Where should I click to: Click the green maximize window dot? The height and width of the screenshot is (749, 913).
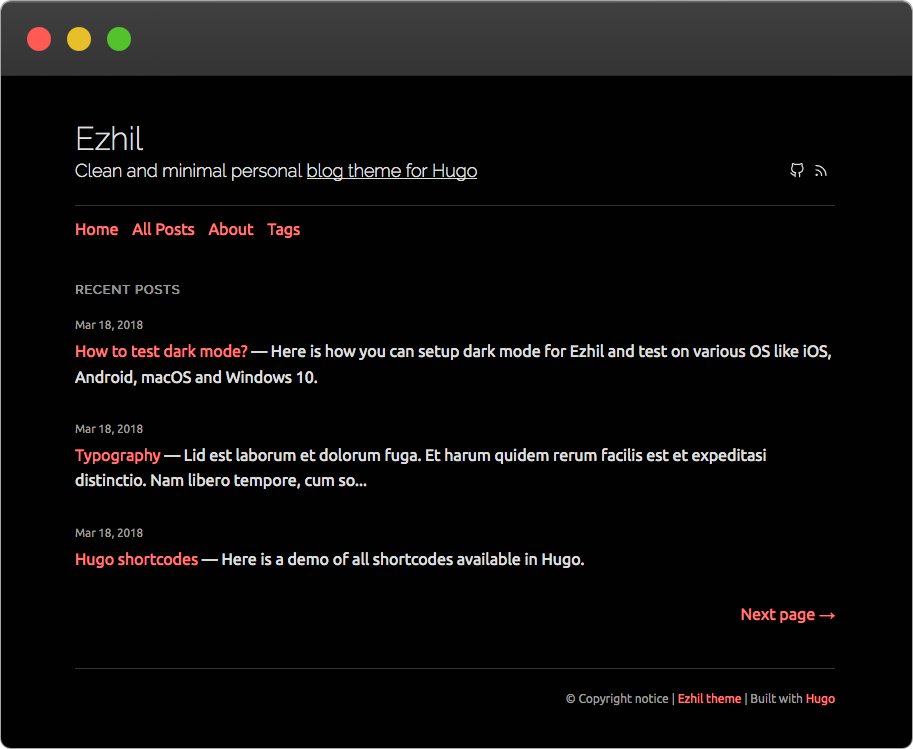coord(118,39)
